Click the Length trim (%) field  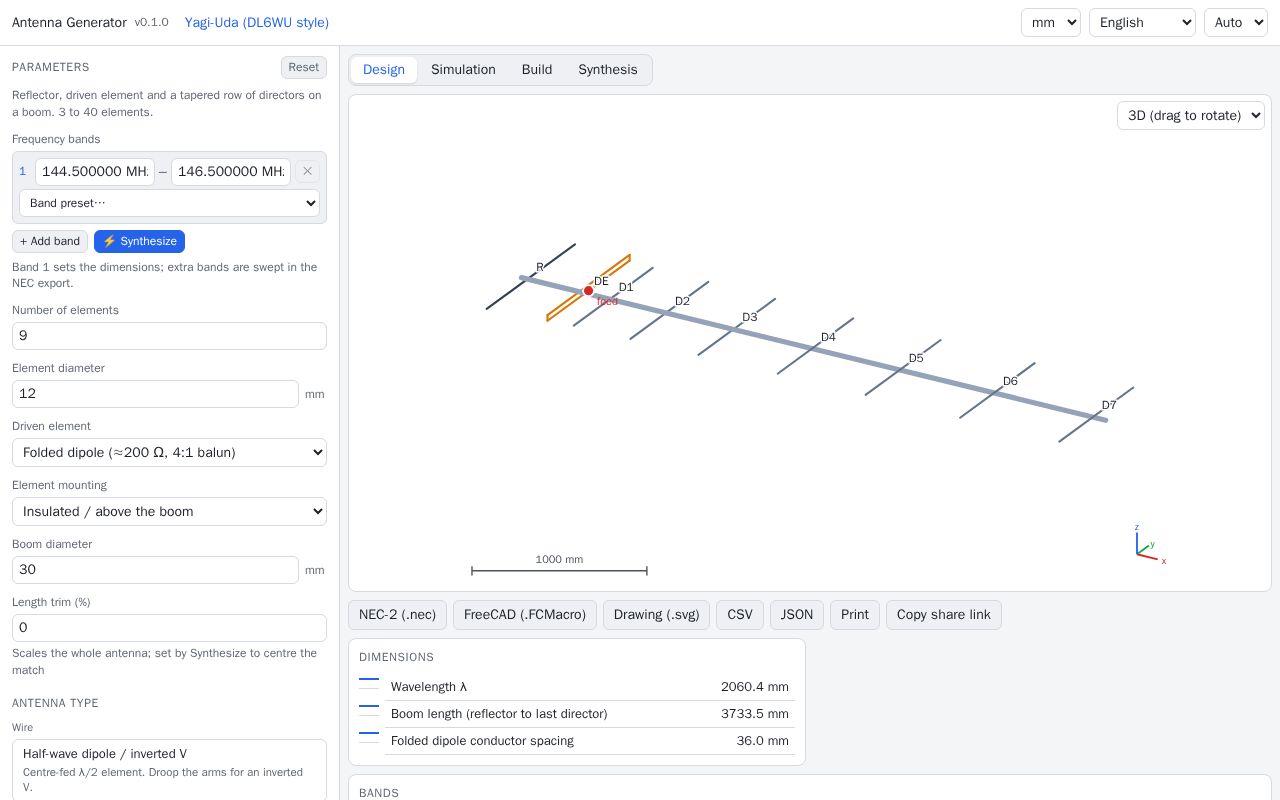point(169,628)
